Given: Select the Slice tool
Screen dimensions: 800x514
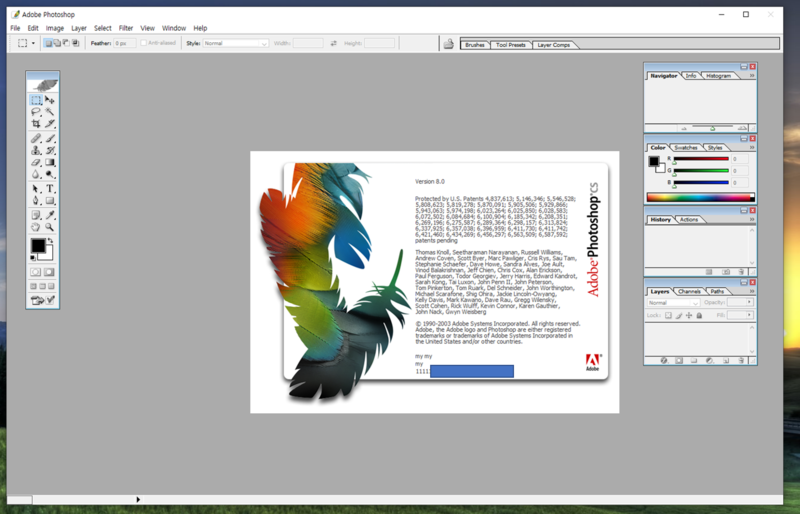Looking at the screenshot, I should click(50, 124).
